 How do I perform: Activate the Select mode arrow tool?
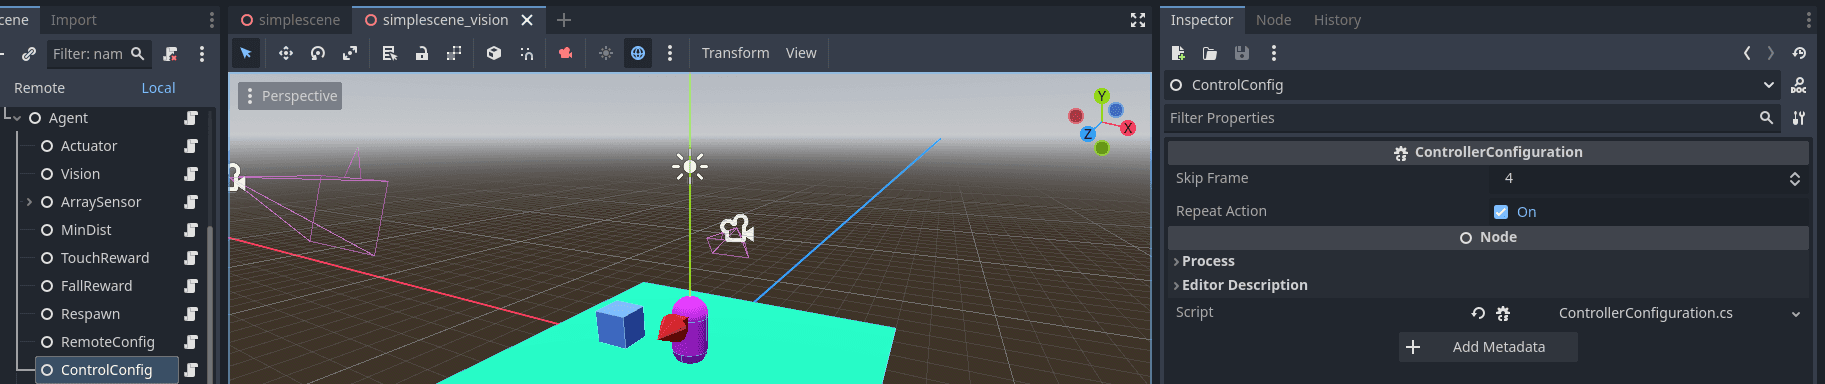coord(246,53)
